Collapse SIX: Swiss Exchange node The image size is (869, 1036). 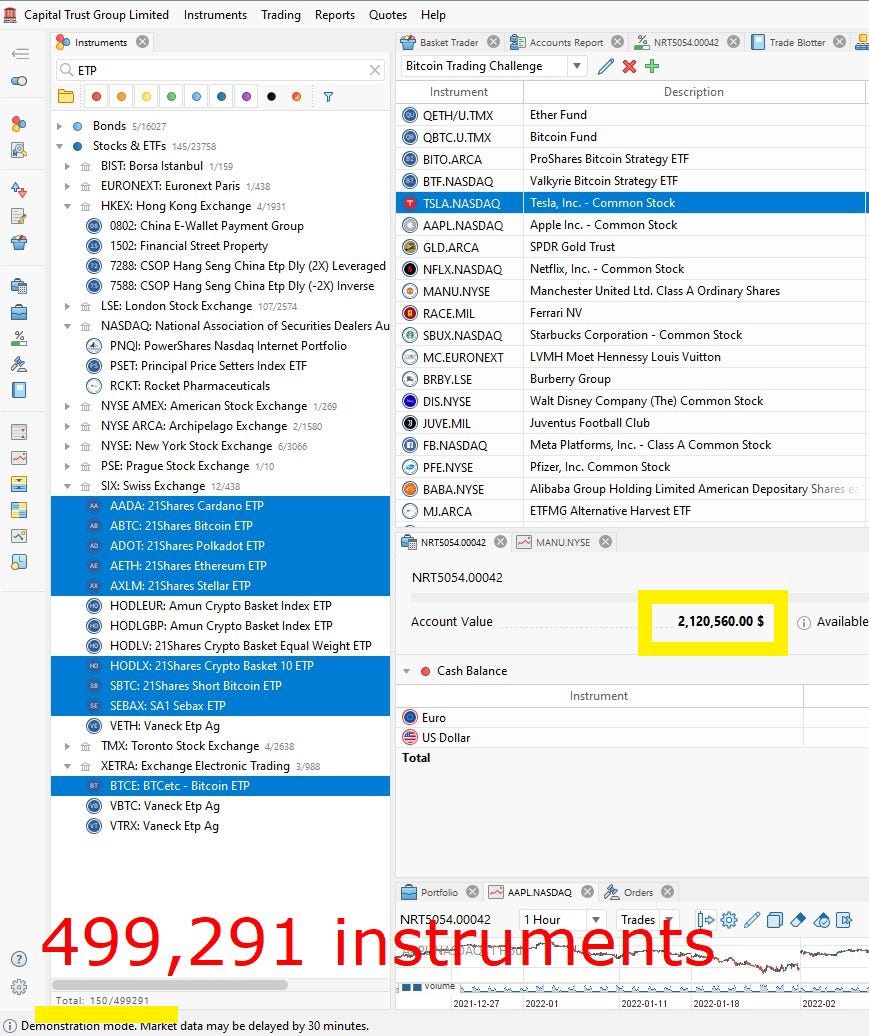(67, 486)
